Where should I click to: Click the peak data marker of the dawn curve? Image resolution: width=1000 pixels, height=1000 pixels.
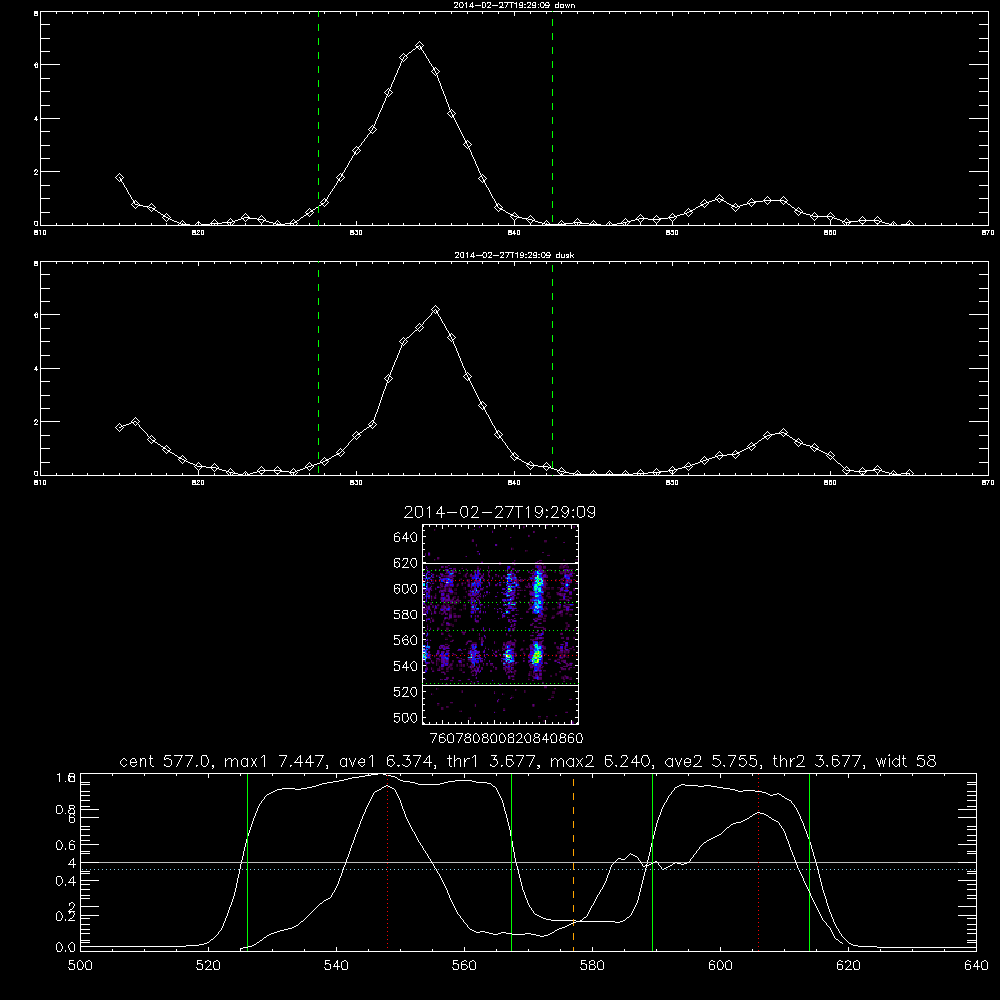(419, 46)
